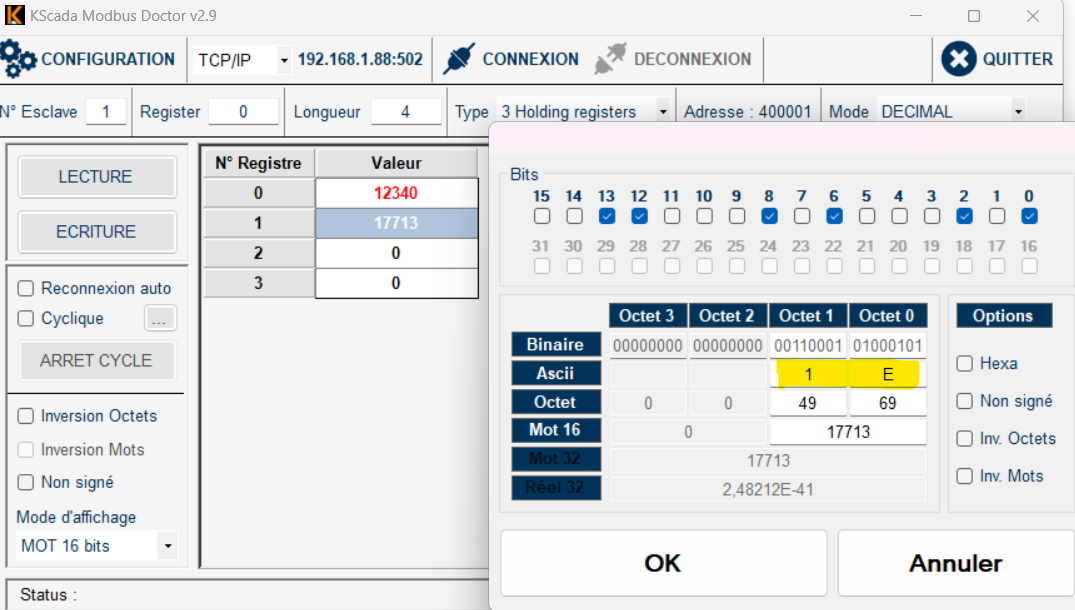
Task: Enable Inversion Octets checkbox
Action: (25, 416)
